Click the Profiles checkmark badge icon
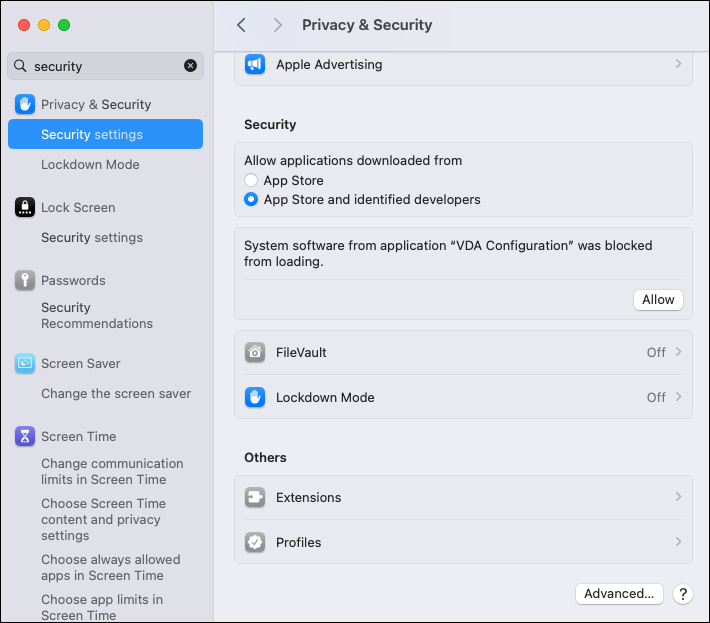 pos(255,542)
